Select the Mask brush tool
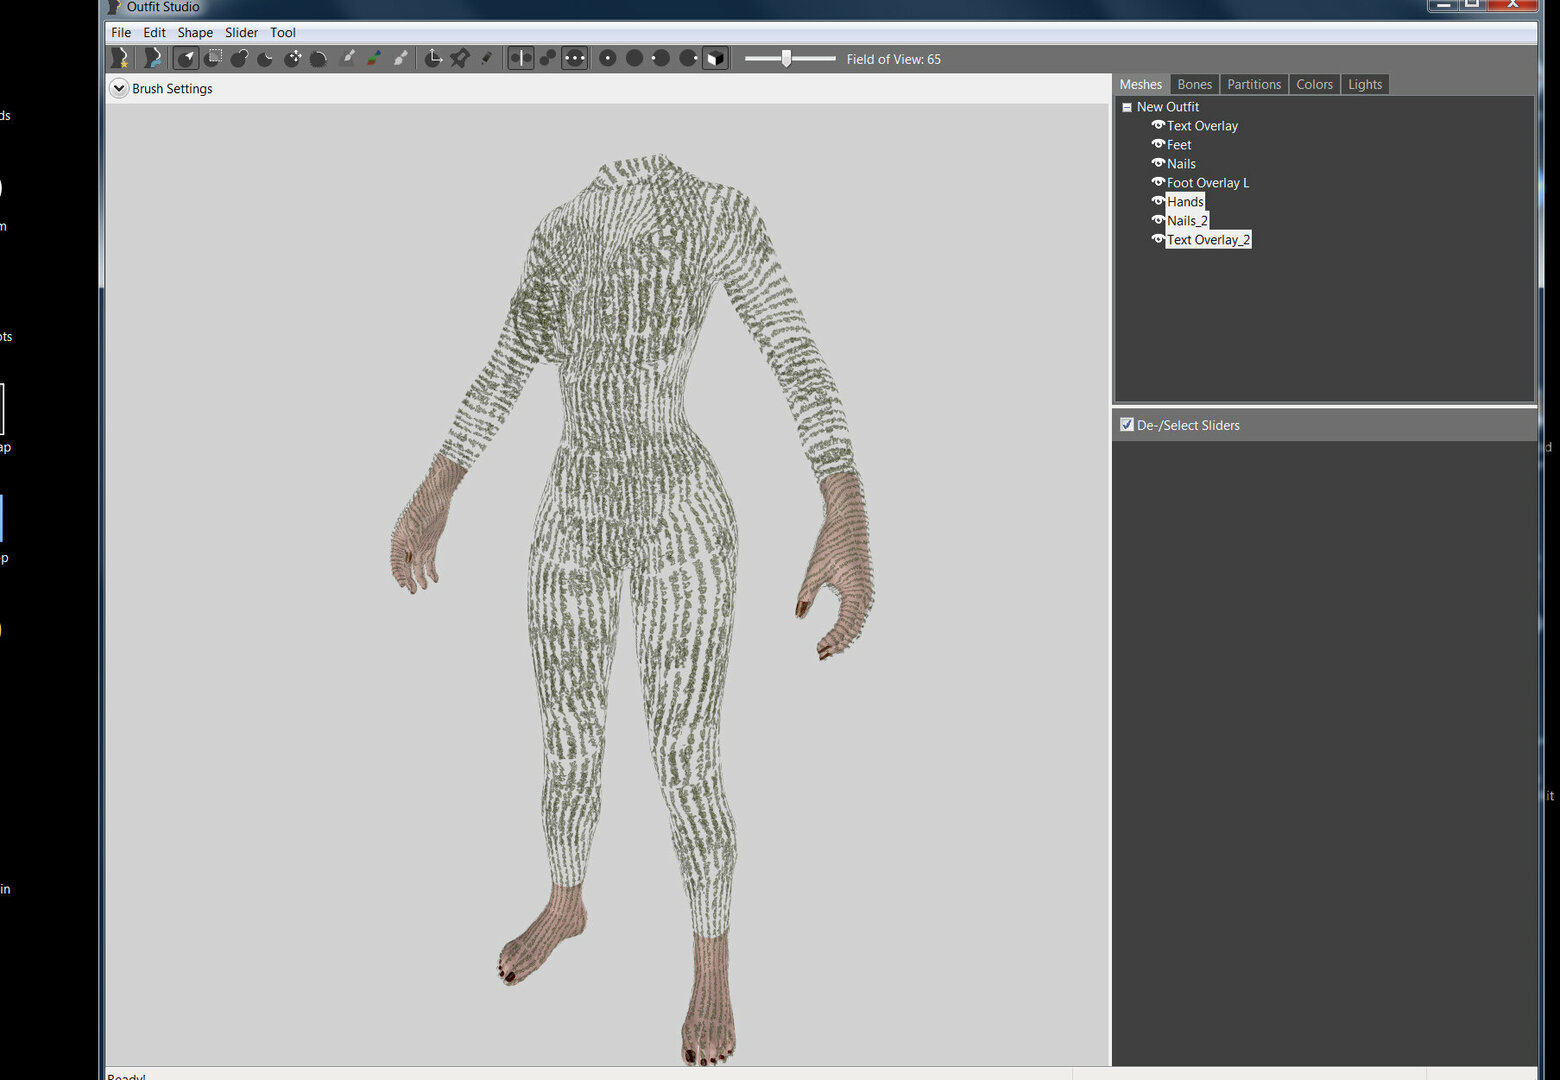 [213, 58]
